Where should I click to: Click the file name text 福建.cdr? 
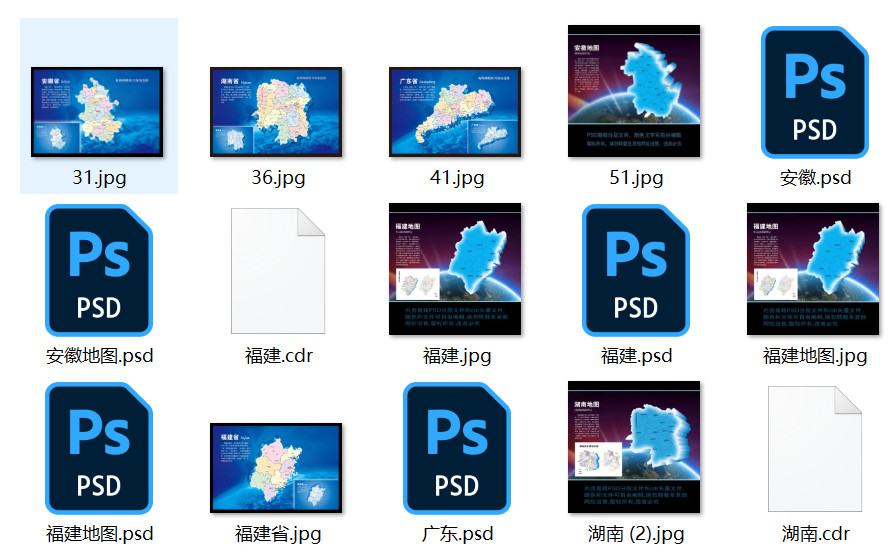[278, 356]
